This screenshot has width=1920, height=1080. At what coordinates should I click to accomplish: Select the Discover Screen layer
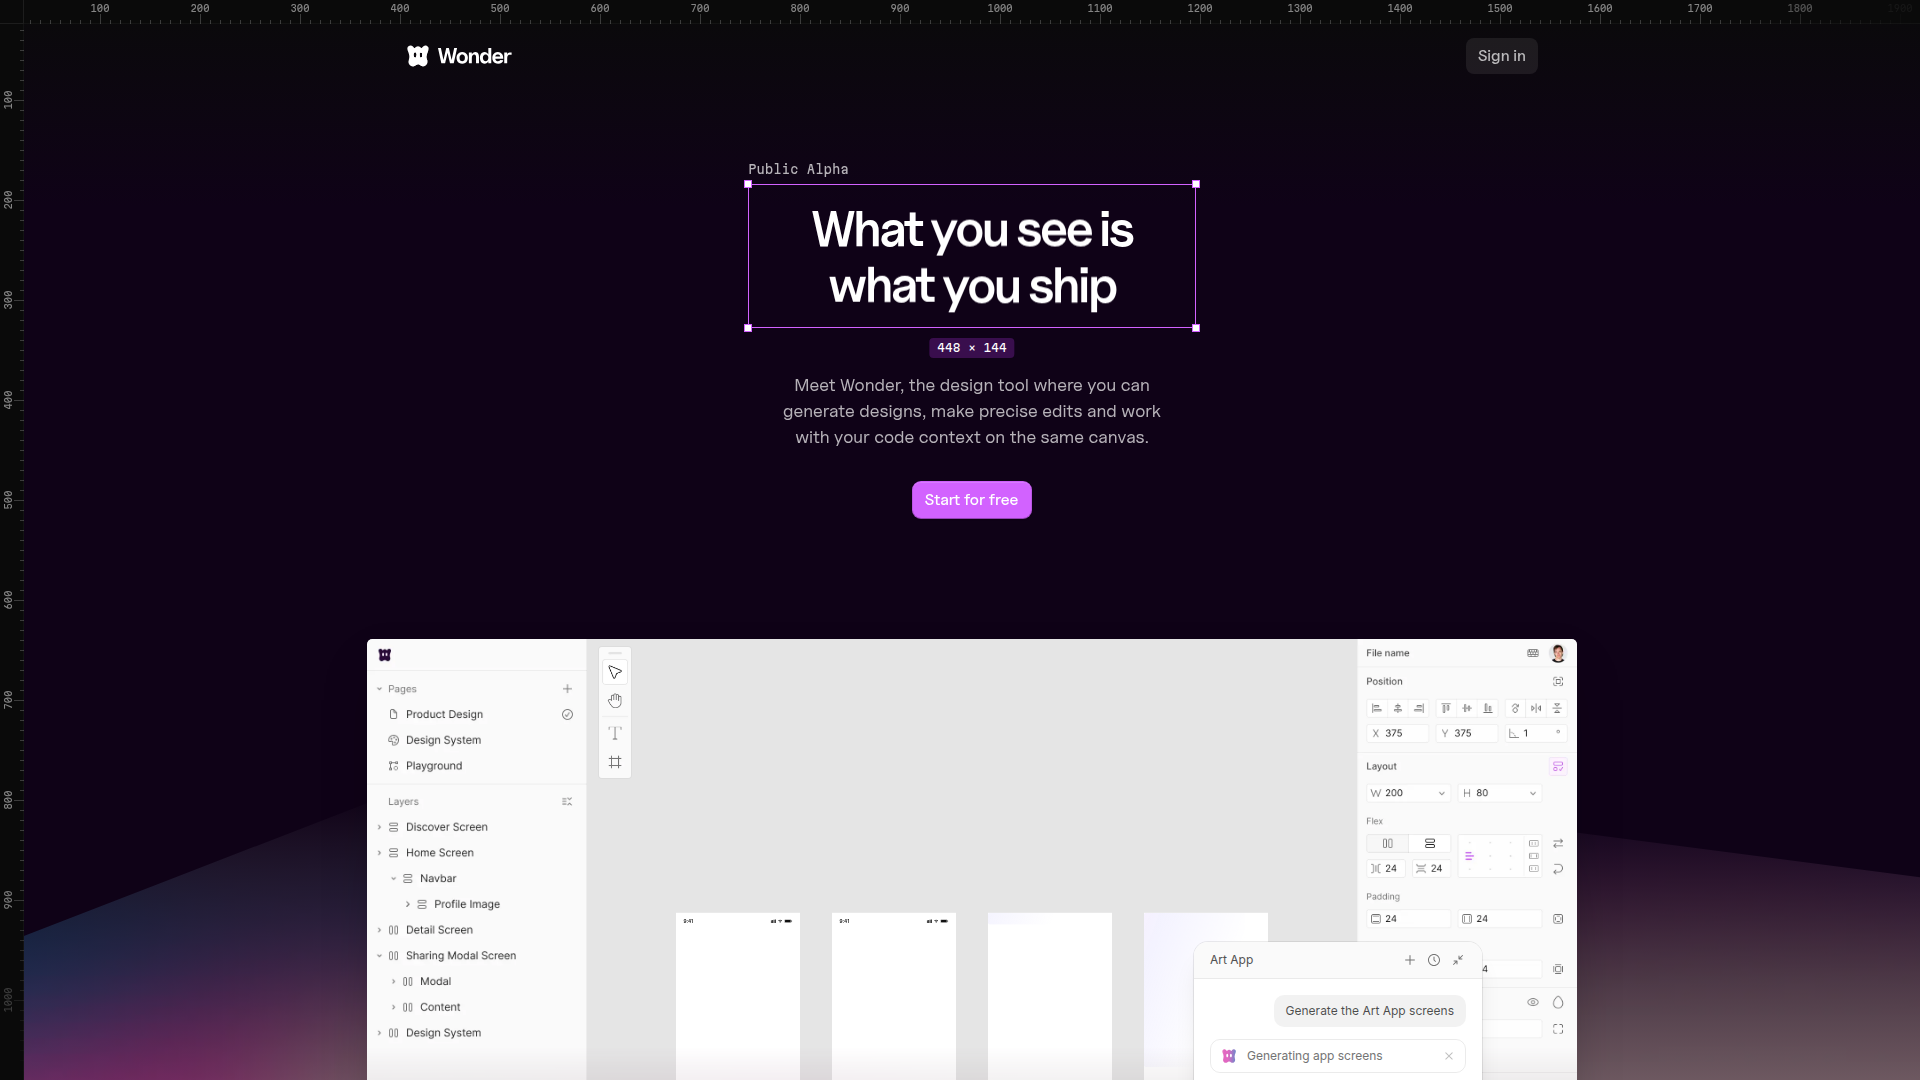(446, 827)
